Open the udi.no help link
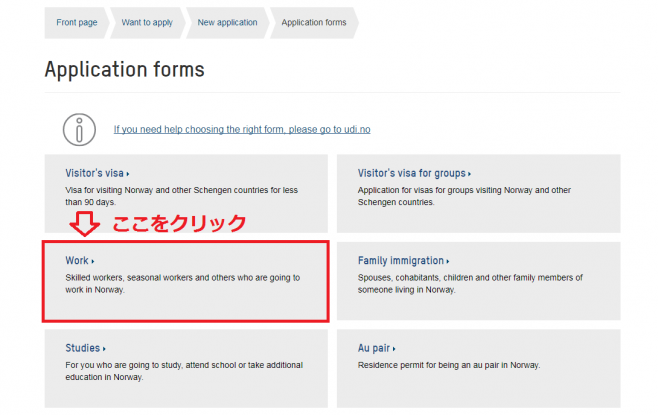Viewport: 658px width, 415px height. tap(242, 129)
